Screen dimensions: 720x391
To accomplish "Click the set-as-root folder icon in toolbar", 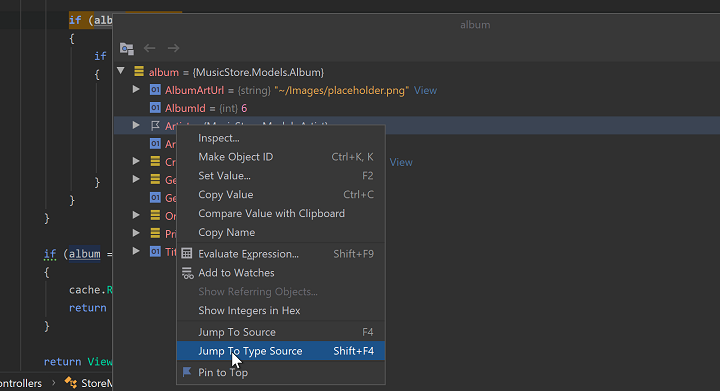I will pyautogui.click(x=127, y=48).
